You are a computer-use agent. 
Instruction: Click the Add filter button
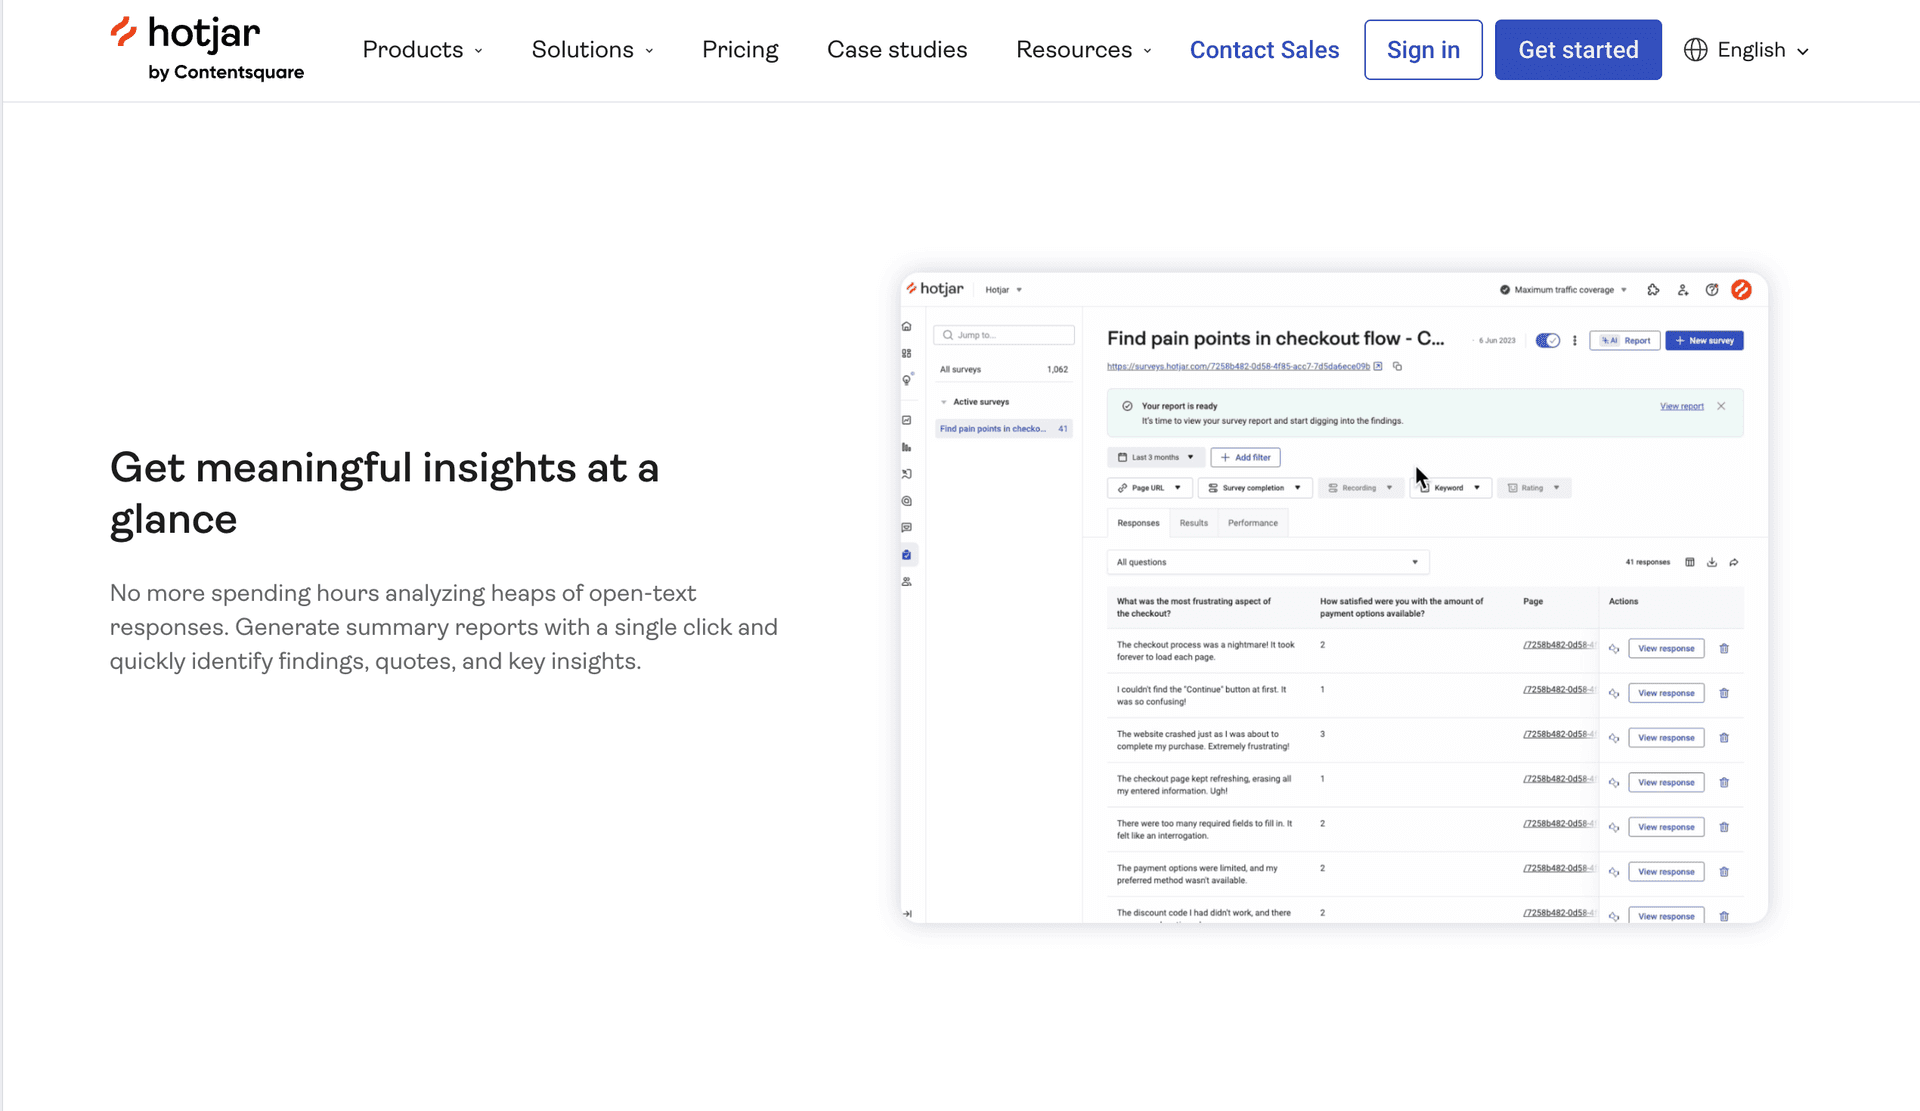click(x=1245, y=457)
